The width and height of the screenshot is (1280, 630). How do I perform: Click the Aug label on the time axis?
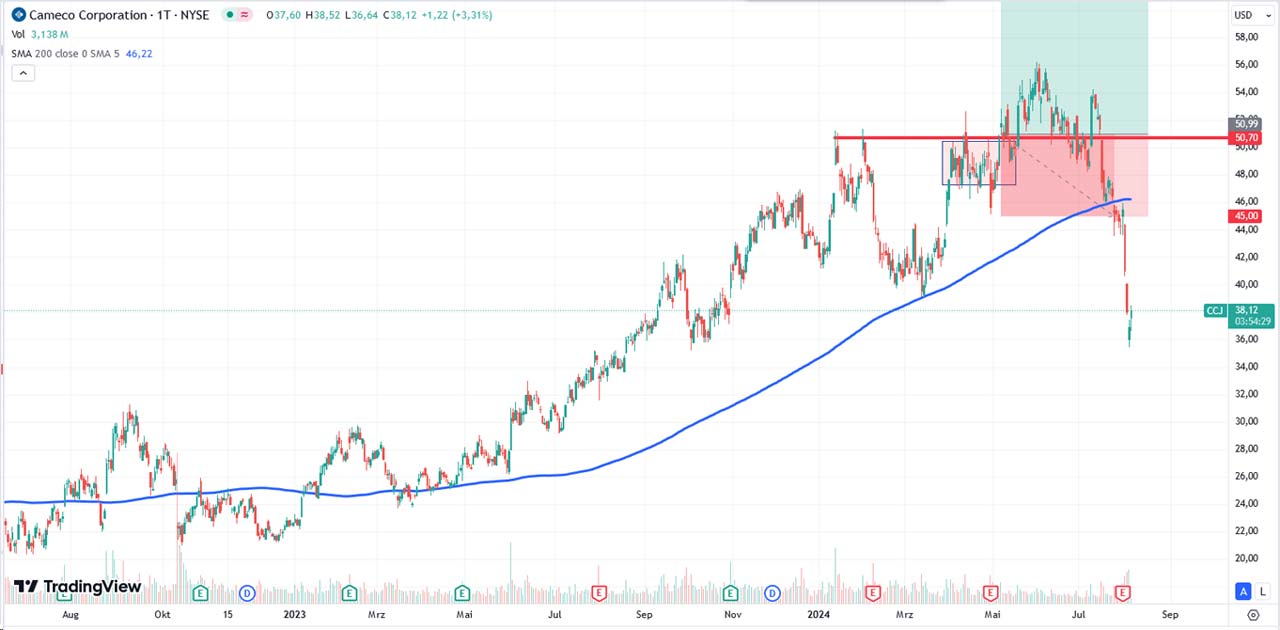coord(70,614)
